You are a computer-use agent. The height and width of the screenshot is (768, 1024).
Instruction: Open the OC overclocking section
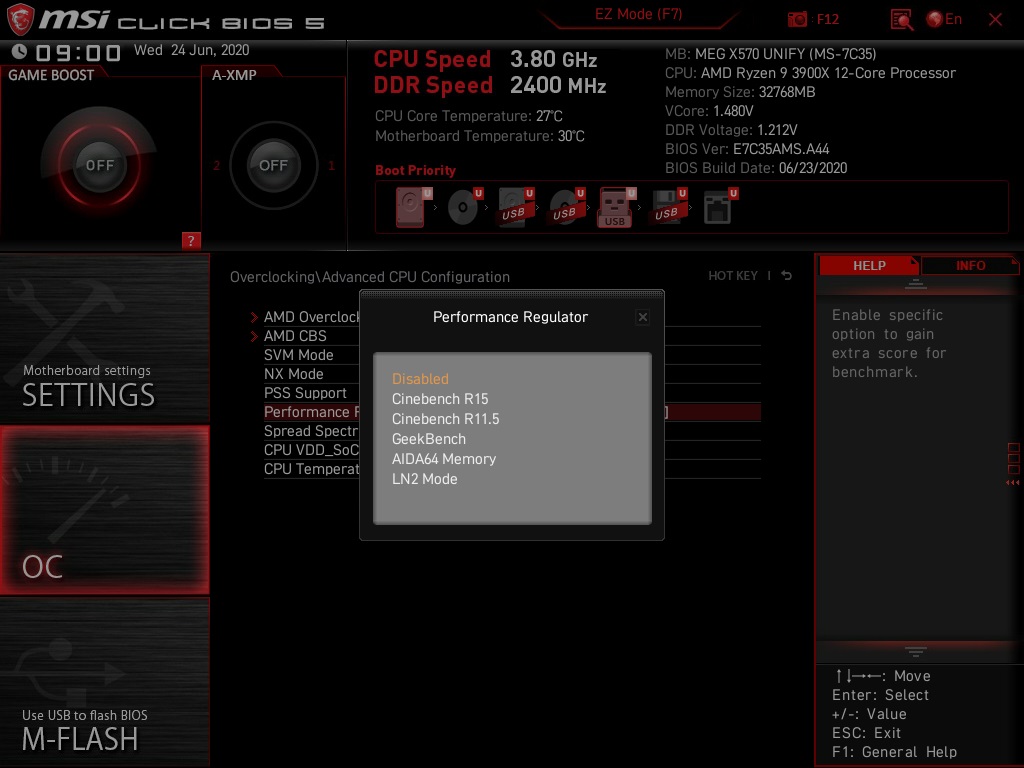coord(104,510)
